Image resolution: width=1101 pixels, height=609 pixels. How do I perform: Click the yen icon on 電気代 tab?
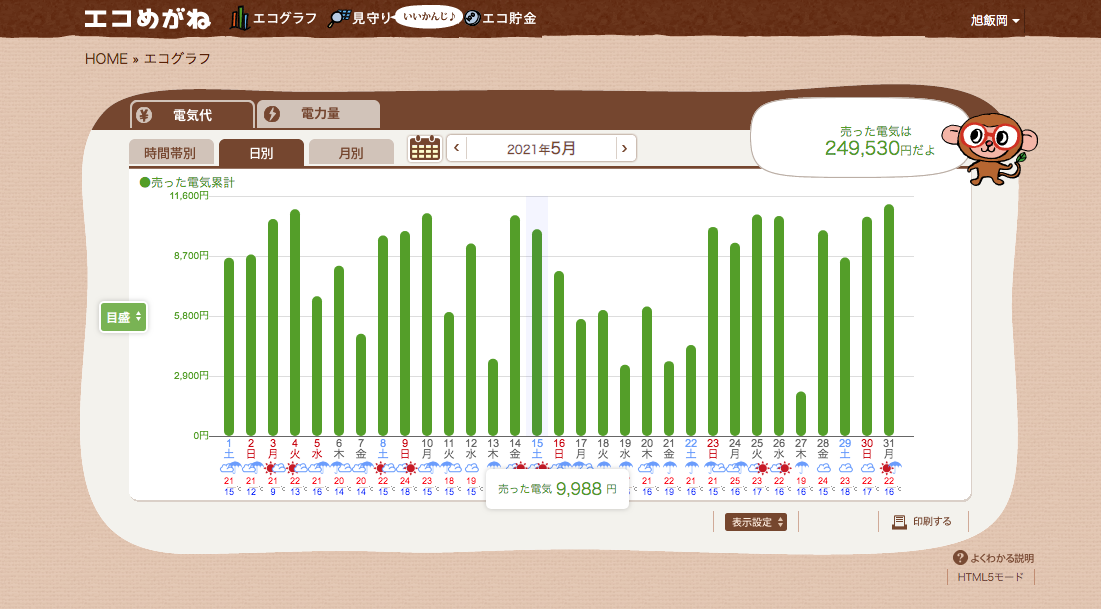[x=144, y=115]
